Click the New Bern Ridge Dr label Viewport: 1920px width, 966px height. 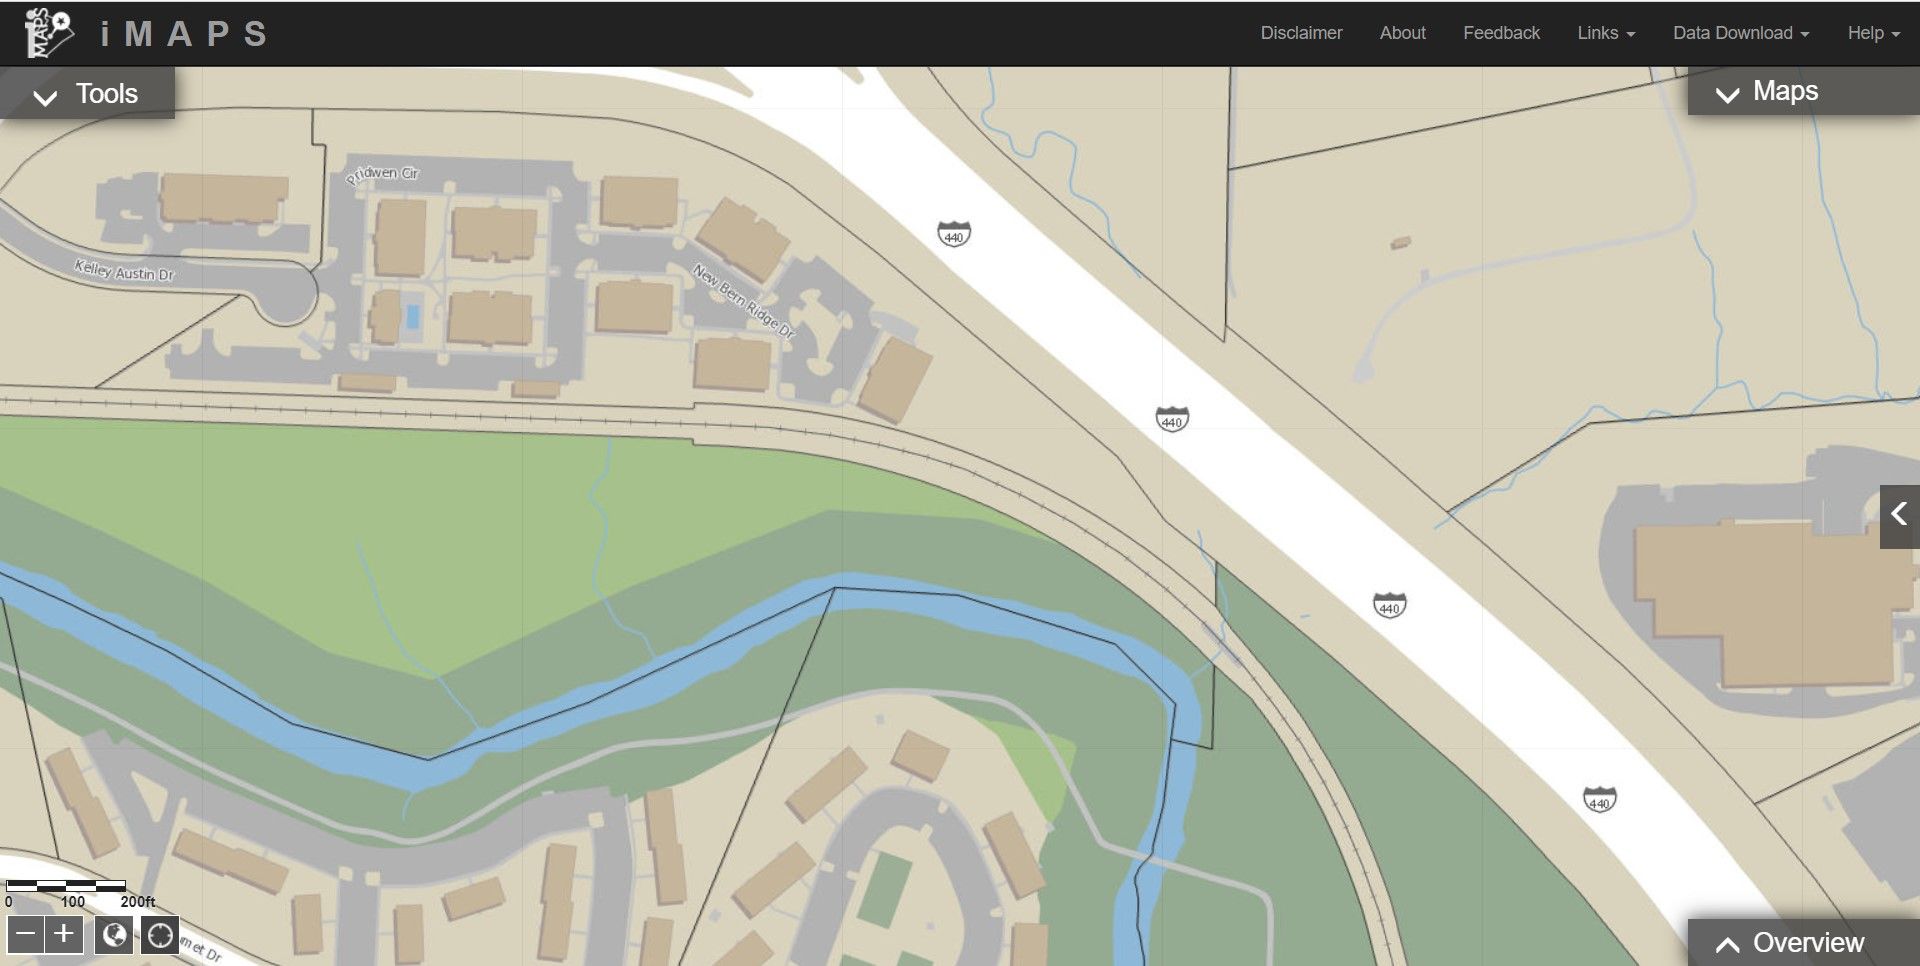point(744,301)
